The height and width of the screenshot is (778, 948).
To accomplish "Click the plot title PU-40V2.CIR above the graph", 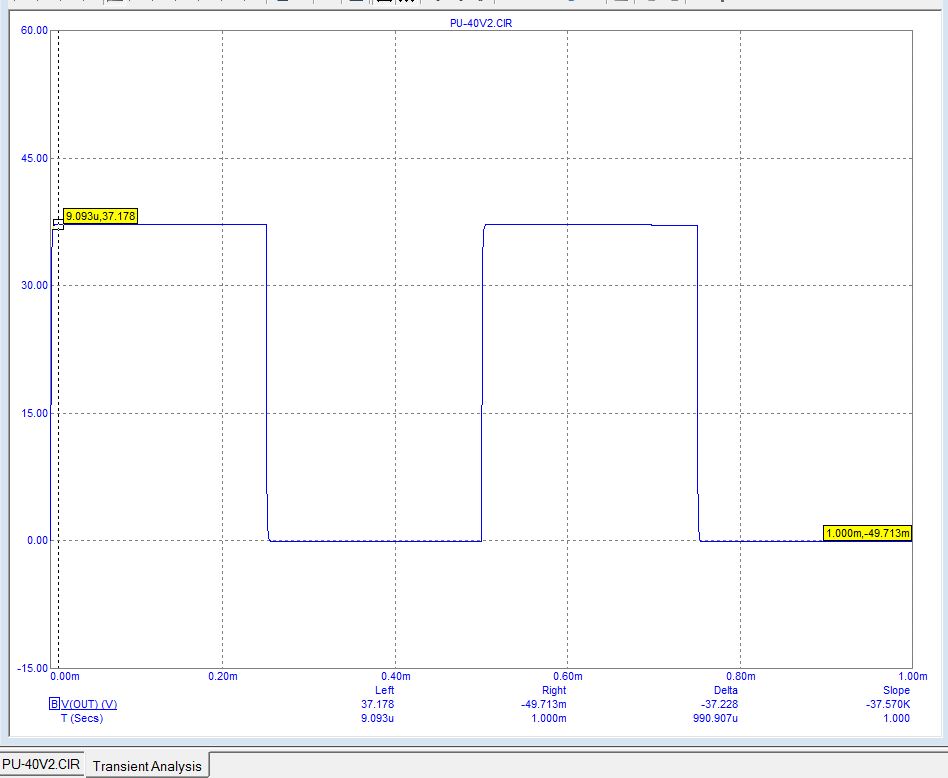I will [x=481, y=23].
